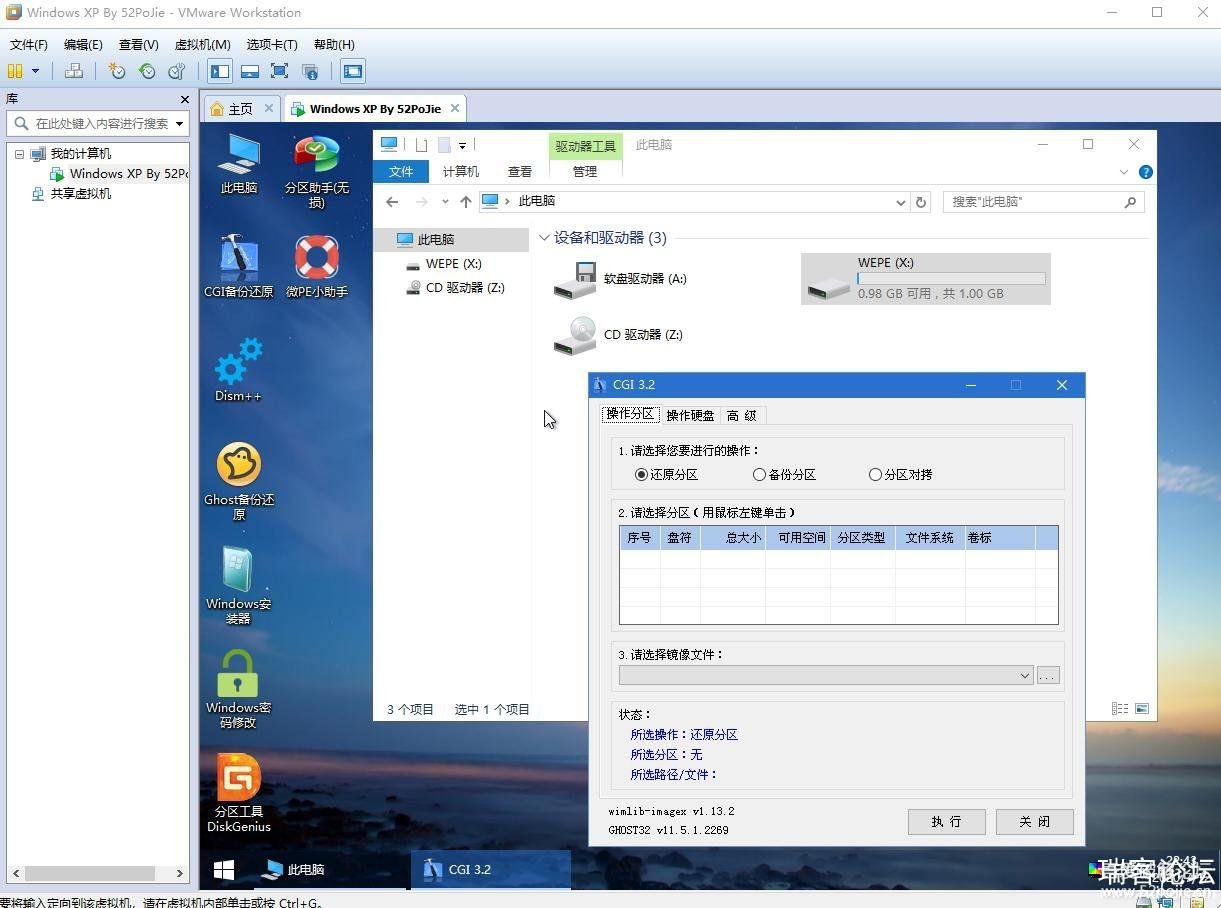The image size is (1221, 908).
Task: Select the Ghost备份还原 desktop icon
Action: coord(238,481)
